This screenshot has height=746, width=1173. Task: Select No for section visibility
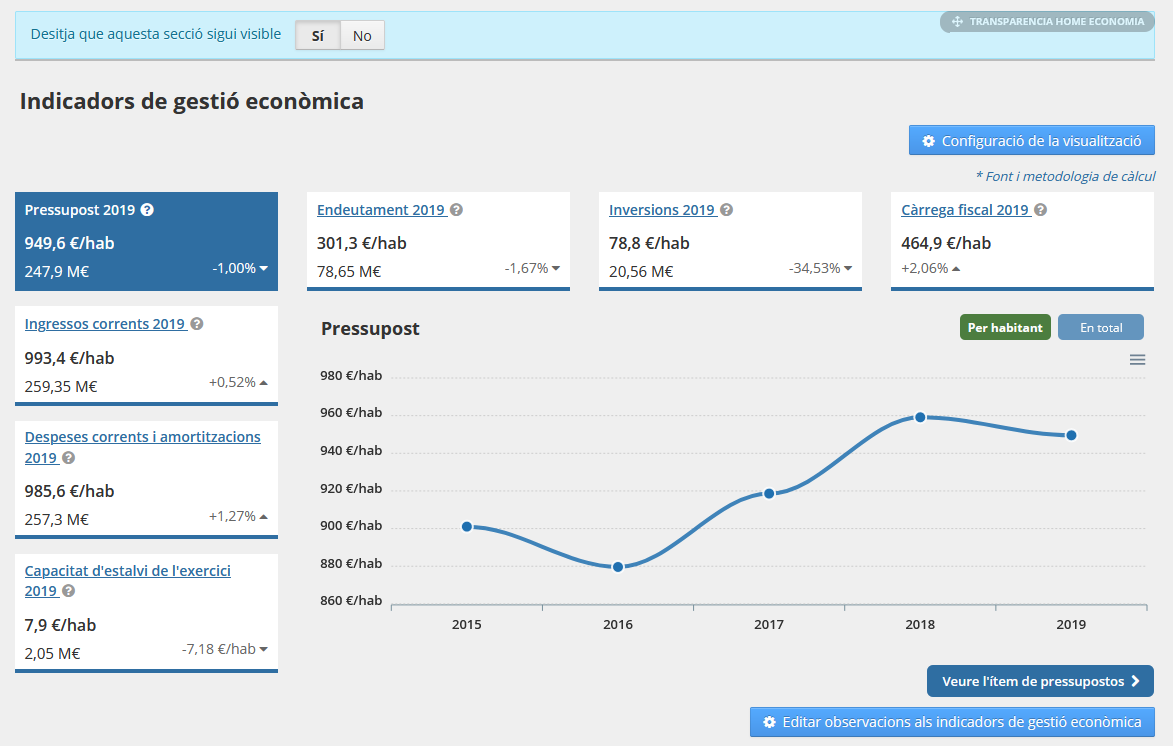pyautogui.click(x=362, y=36)
